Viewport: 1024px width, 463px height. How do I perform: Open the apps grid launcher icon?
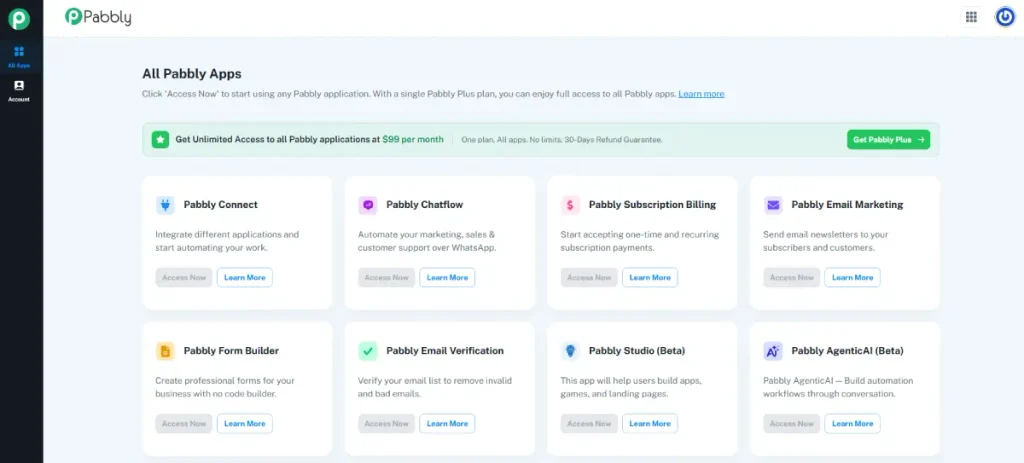coord(971,17)
